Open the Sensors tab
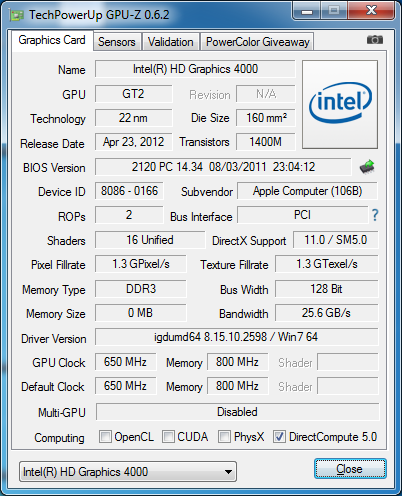Image resolution: width=402 pixels, height=496 pixels. tap(117, 42)
